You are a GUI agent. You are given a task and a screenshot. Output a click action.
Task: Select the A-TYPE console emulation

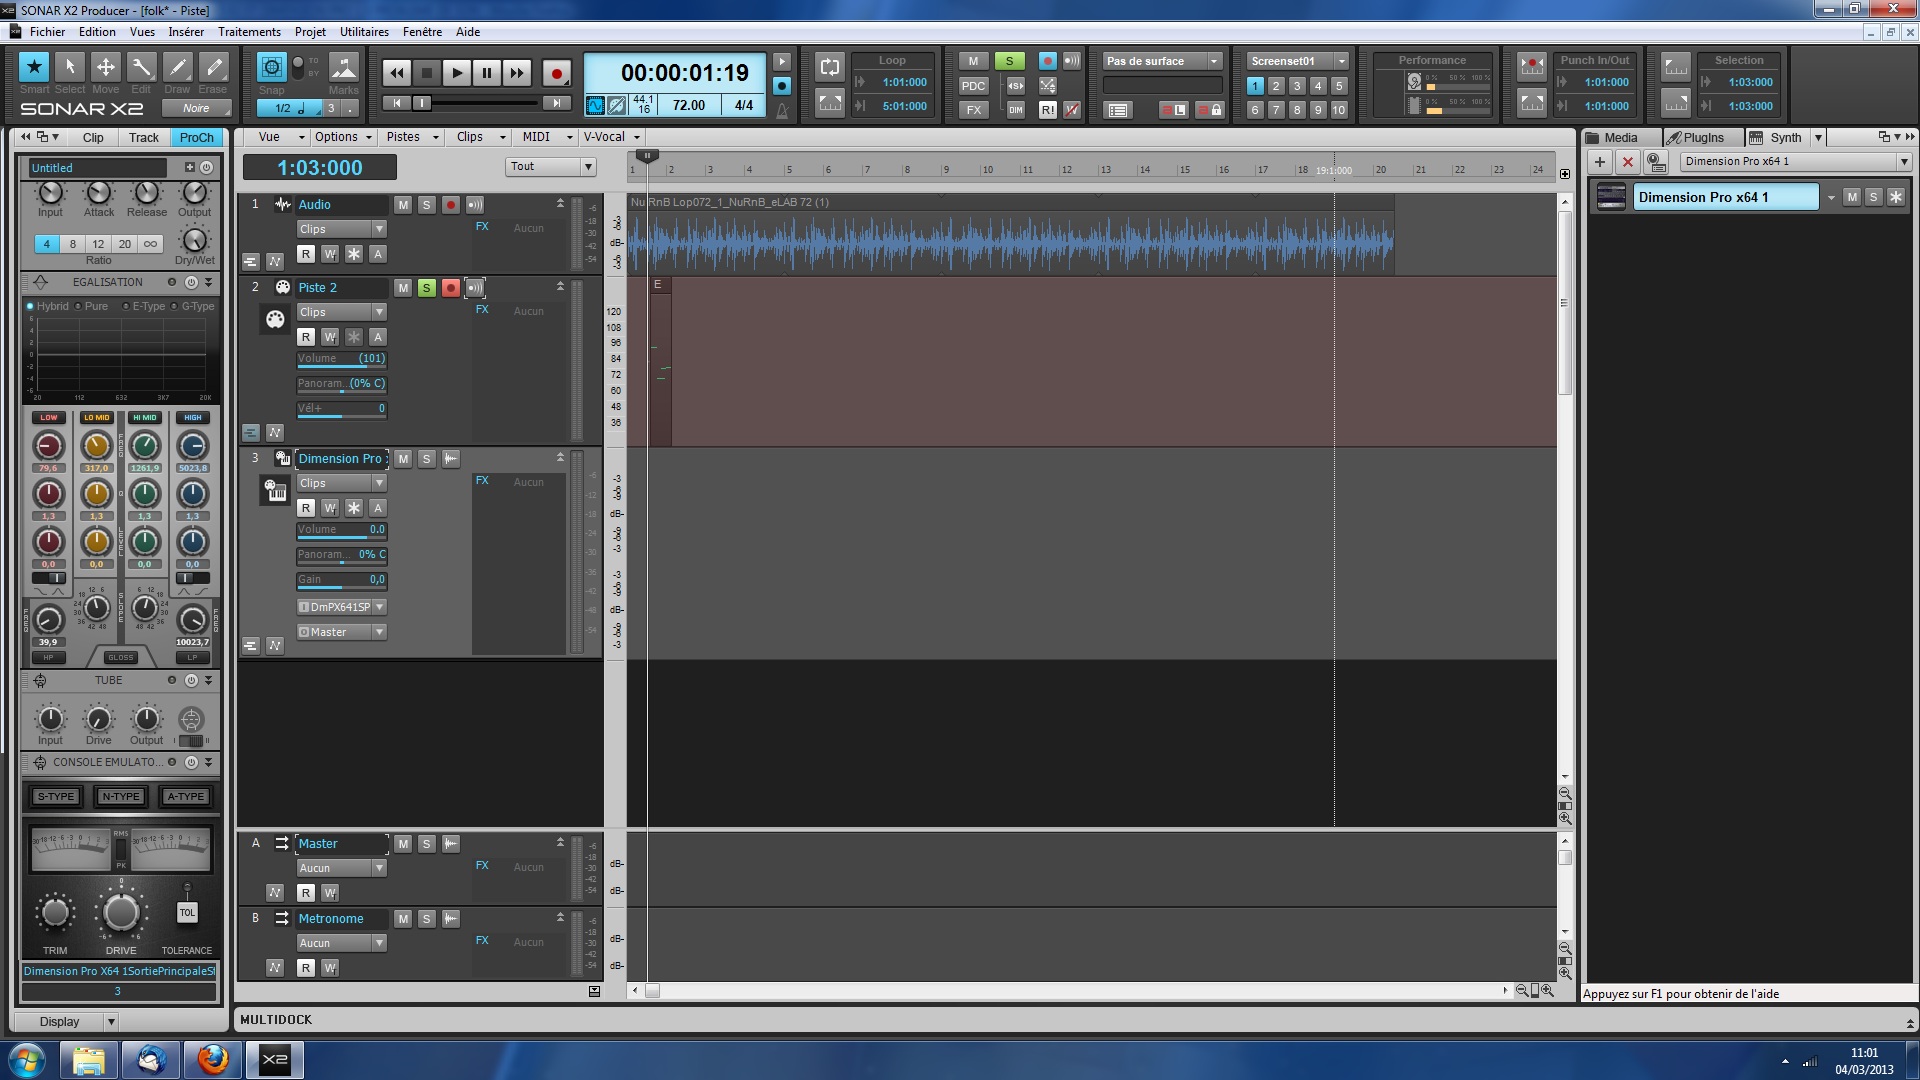click(185, 797)
